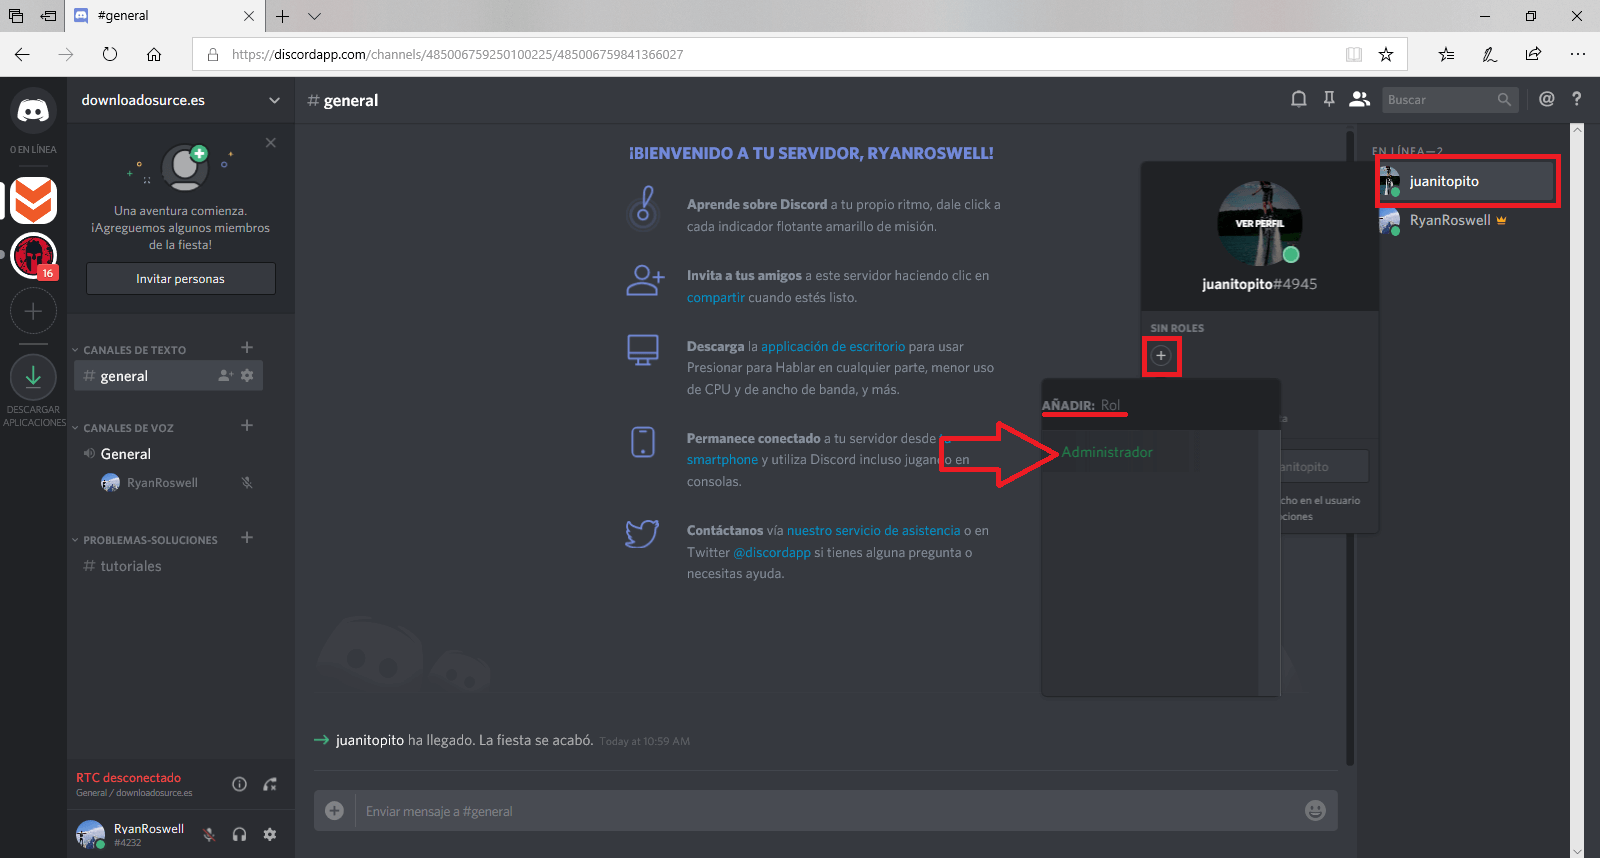
Task: Refresh the browser page
Action: pos(110,54)
